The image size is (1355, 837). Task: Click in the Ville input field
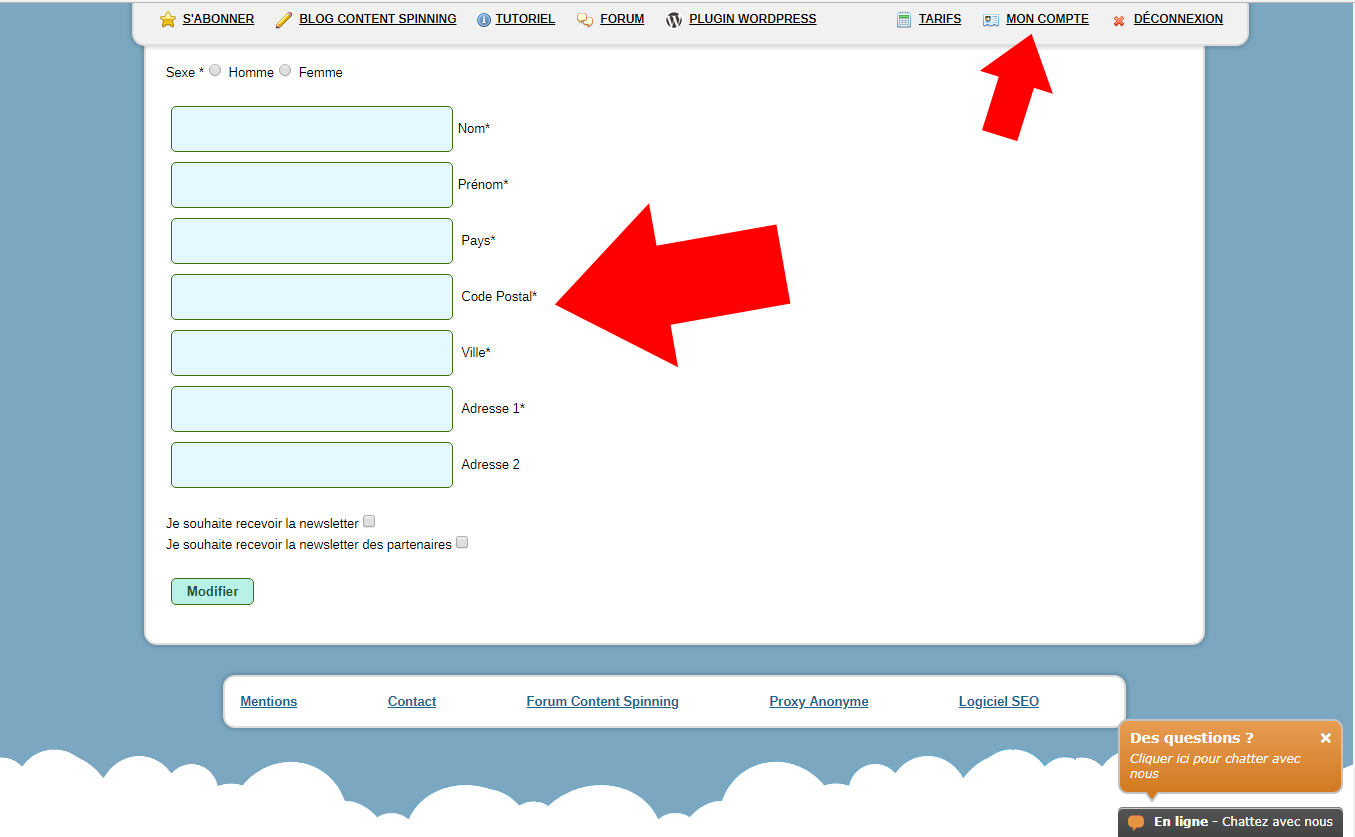point(312,353)
